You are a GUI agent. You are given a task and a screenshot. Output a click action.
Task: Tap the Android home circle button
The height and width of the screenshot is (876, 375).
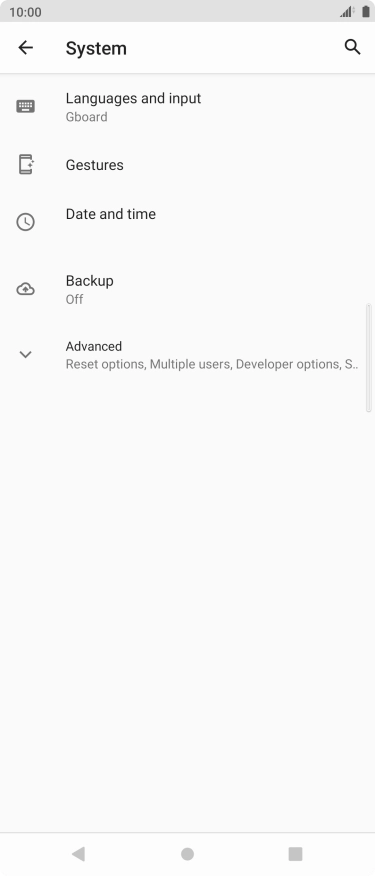[187, 854]
